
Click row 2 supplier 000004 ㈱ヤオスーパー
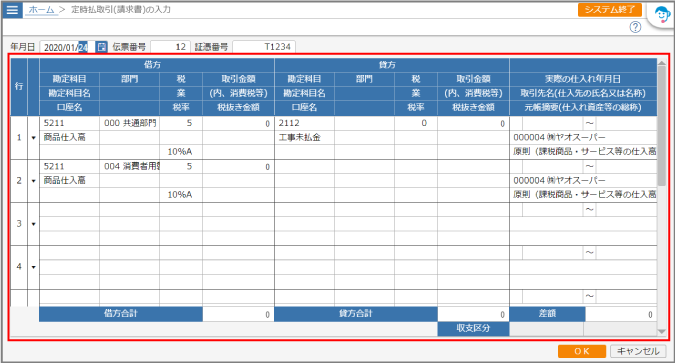pyautogui.click(x=583, y=180)
